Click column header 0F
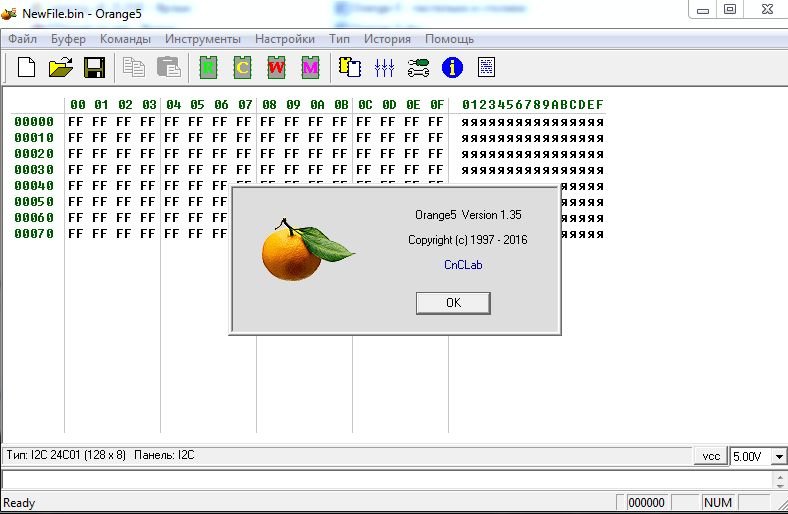This screenshot has width=788, height=514. click(x=437, y=105)
